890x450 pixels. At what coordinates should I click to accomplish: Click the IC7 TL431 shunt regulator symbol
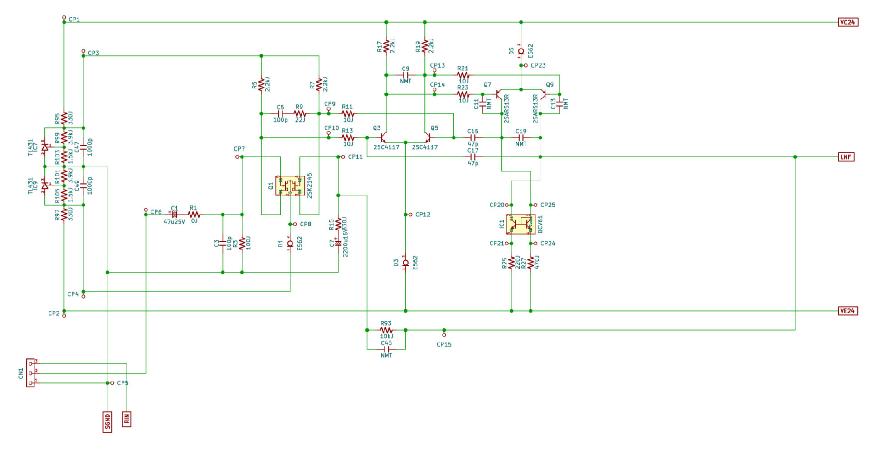(44, 147)
